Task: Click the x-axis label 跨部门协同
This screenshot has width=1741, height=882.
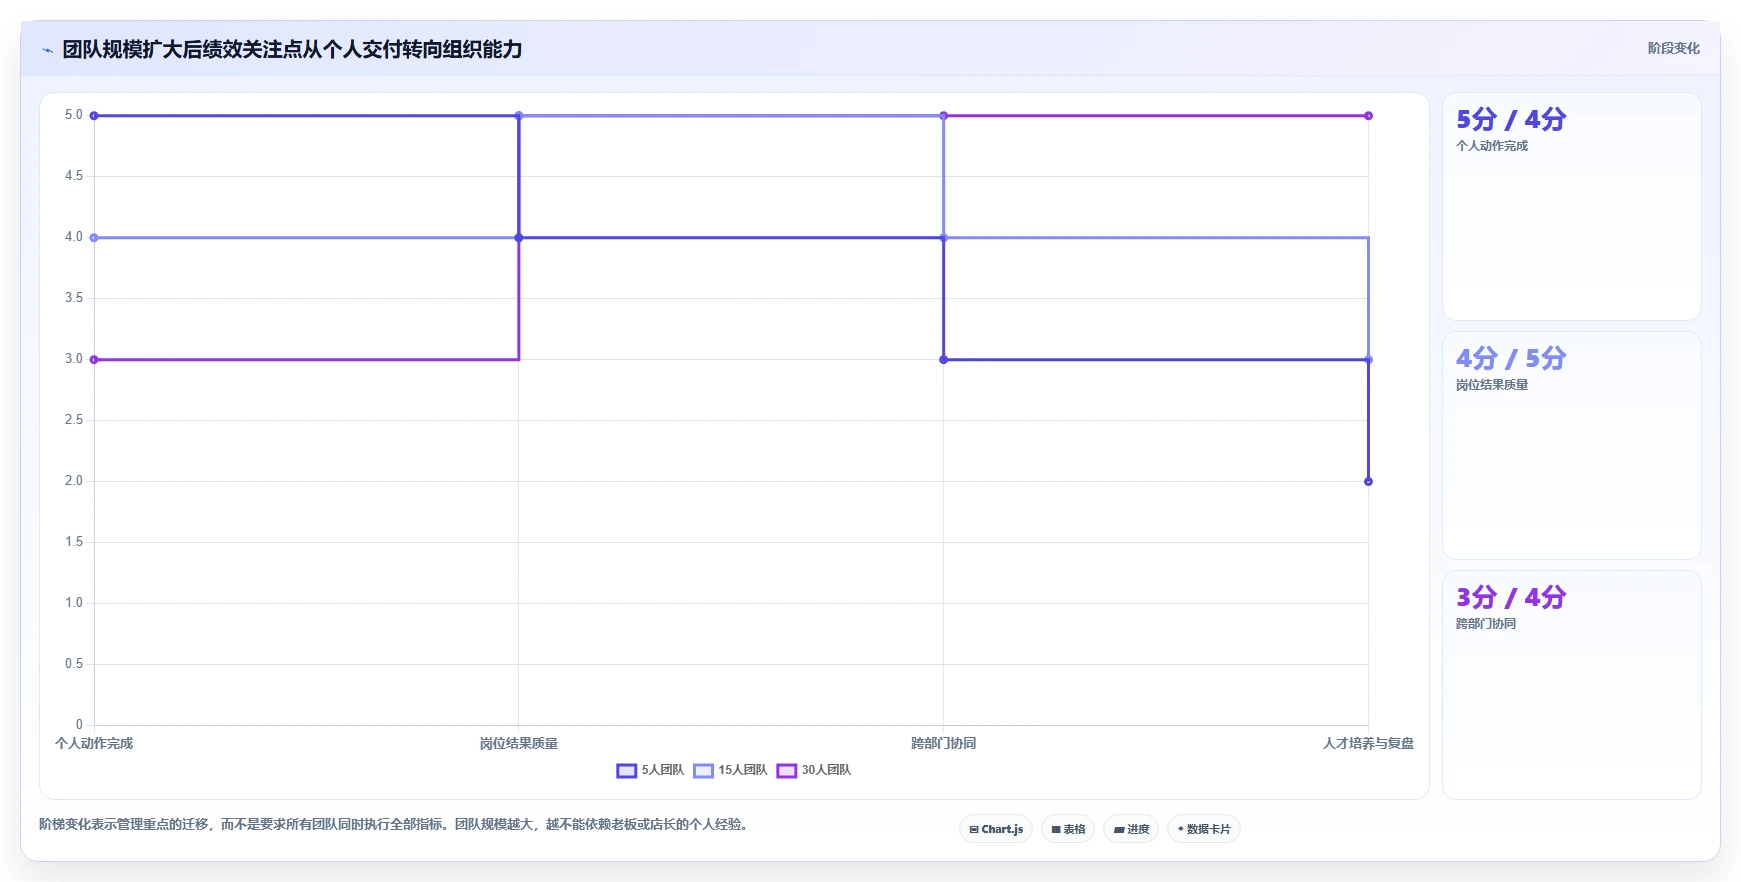Action: click(x=943, y=744)
